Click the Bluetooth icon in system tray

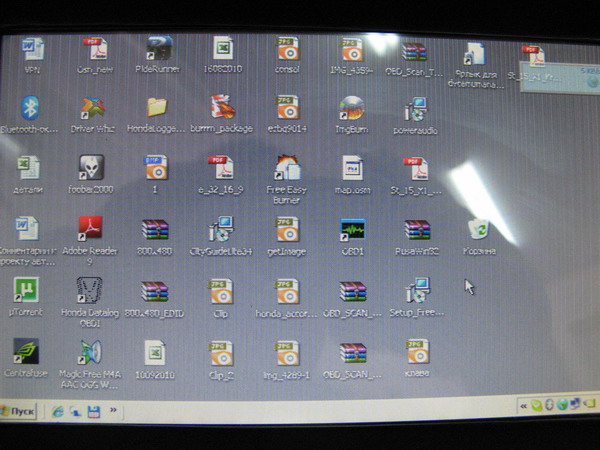[549, 405]
